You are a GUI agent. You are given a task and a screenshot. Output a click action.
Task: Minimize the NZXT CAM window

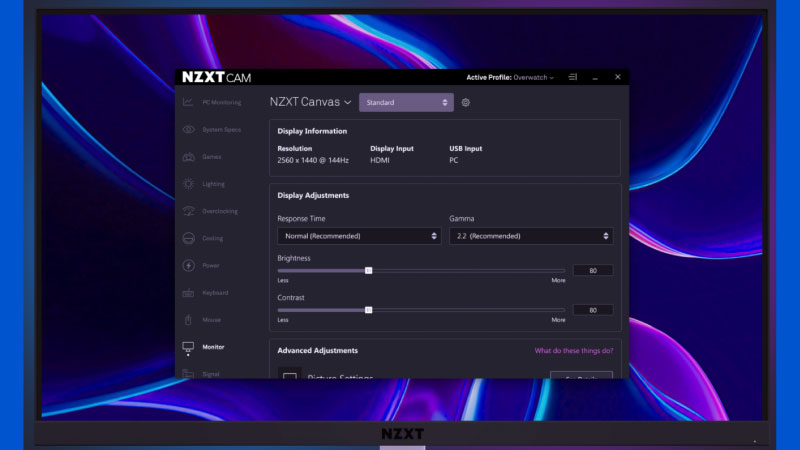coord(595,78)
